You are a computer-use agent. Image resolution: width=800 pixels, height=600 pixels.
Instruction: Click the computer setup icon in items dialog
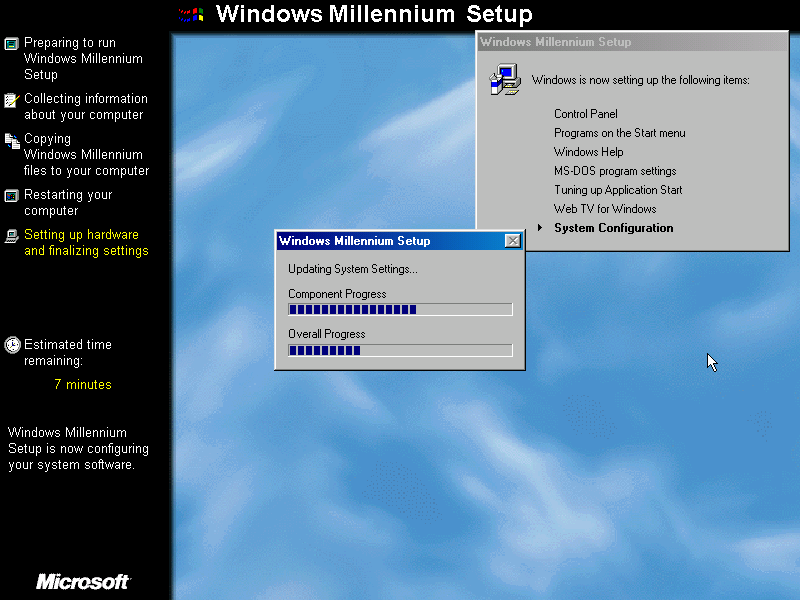coord(505,80)
